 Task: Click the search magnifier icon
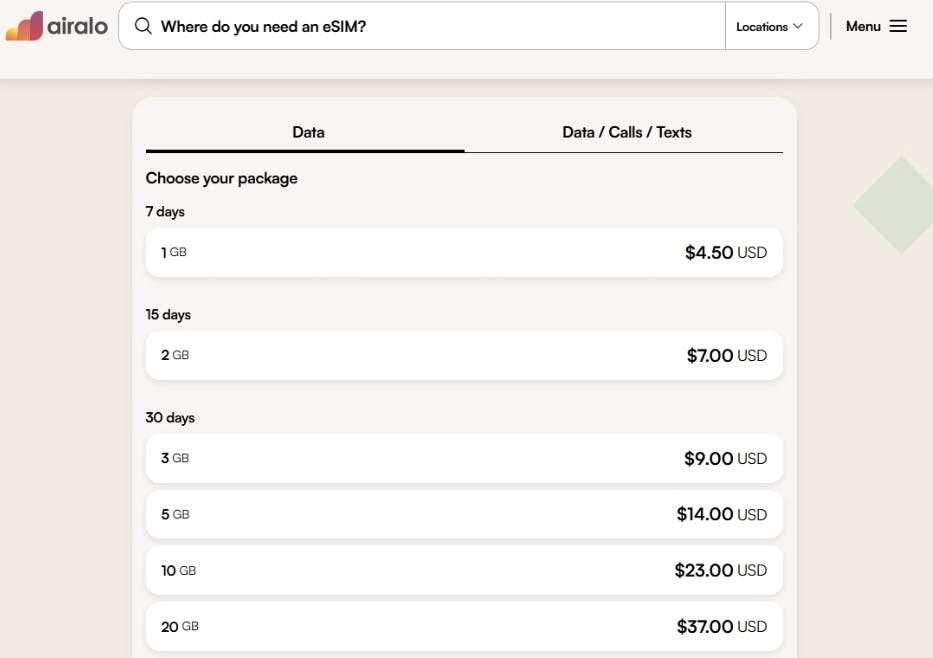[x=143, y=26]
